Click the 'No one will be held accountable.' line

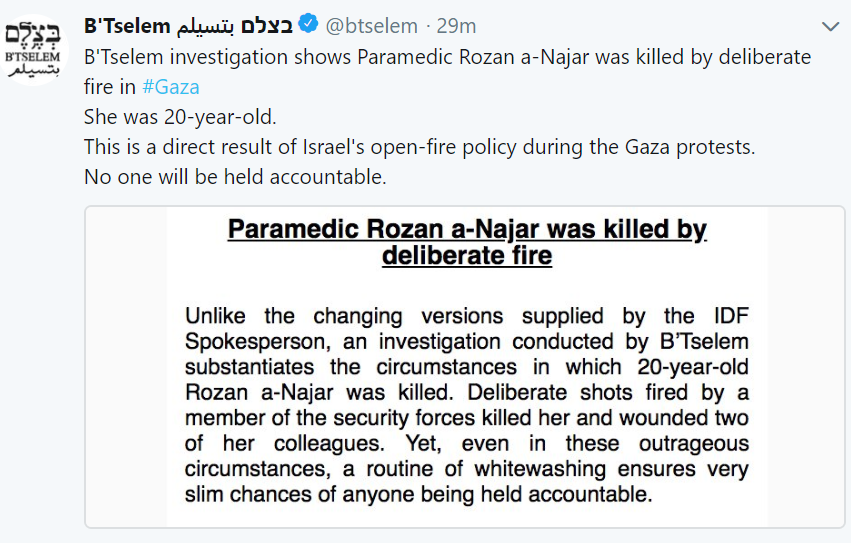pos(235,176)
